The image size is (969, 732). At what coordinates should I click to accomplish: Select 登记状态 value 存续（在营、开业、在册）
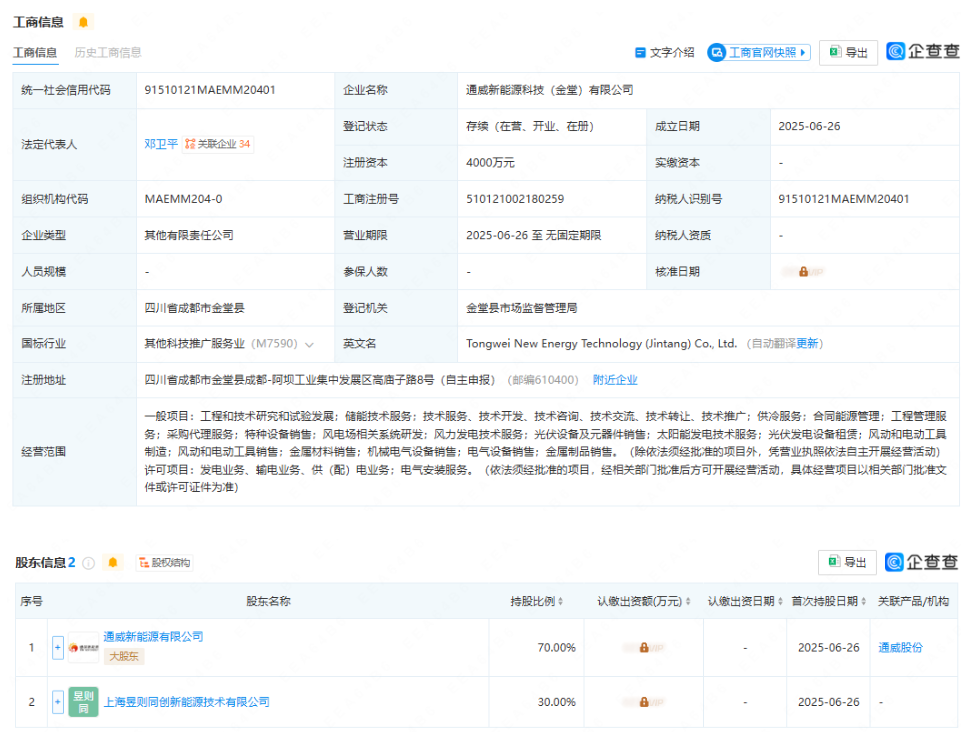coord(530,126)
